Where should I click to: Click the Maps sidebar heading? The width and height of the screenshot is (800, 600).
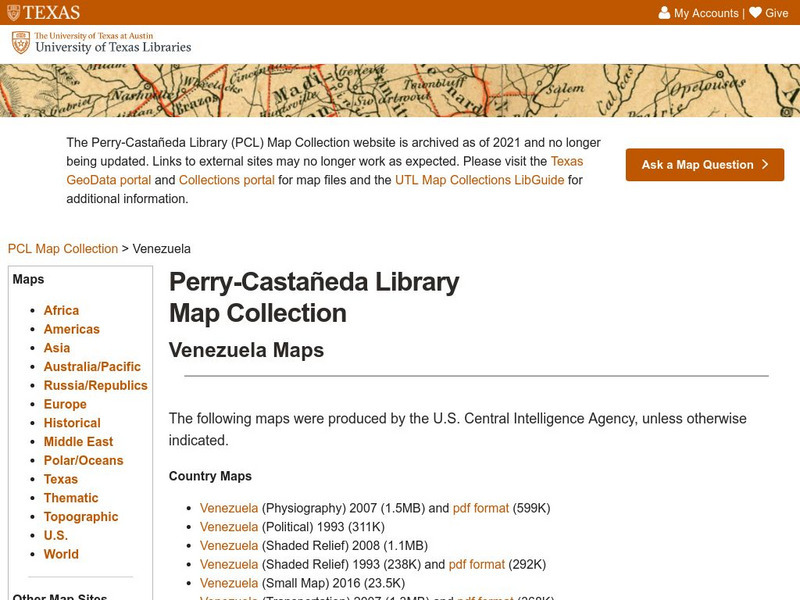pyautogui.click(x=28, y=279)
